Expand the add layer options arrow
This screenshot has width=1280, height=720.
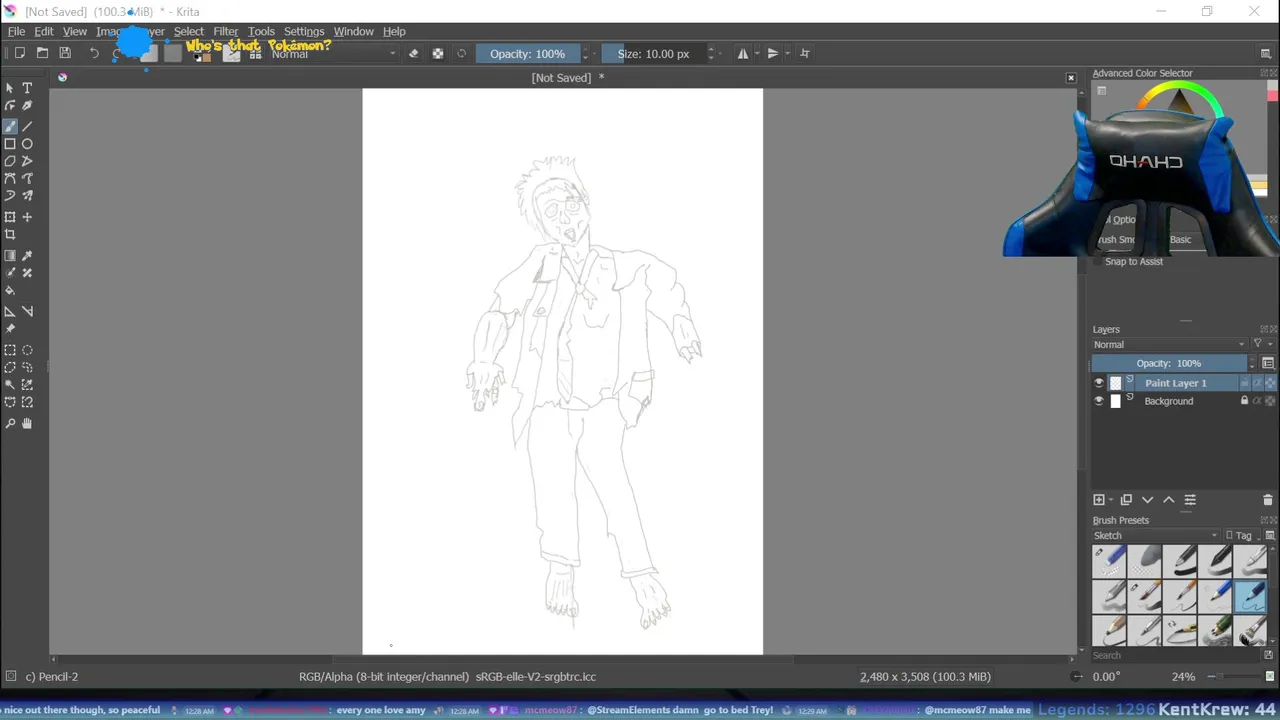pos(1110,500)
